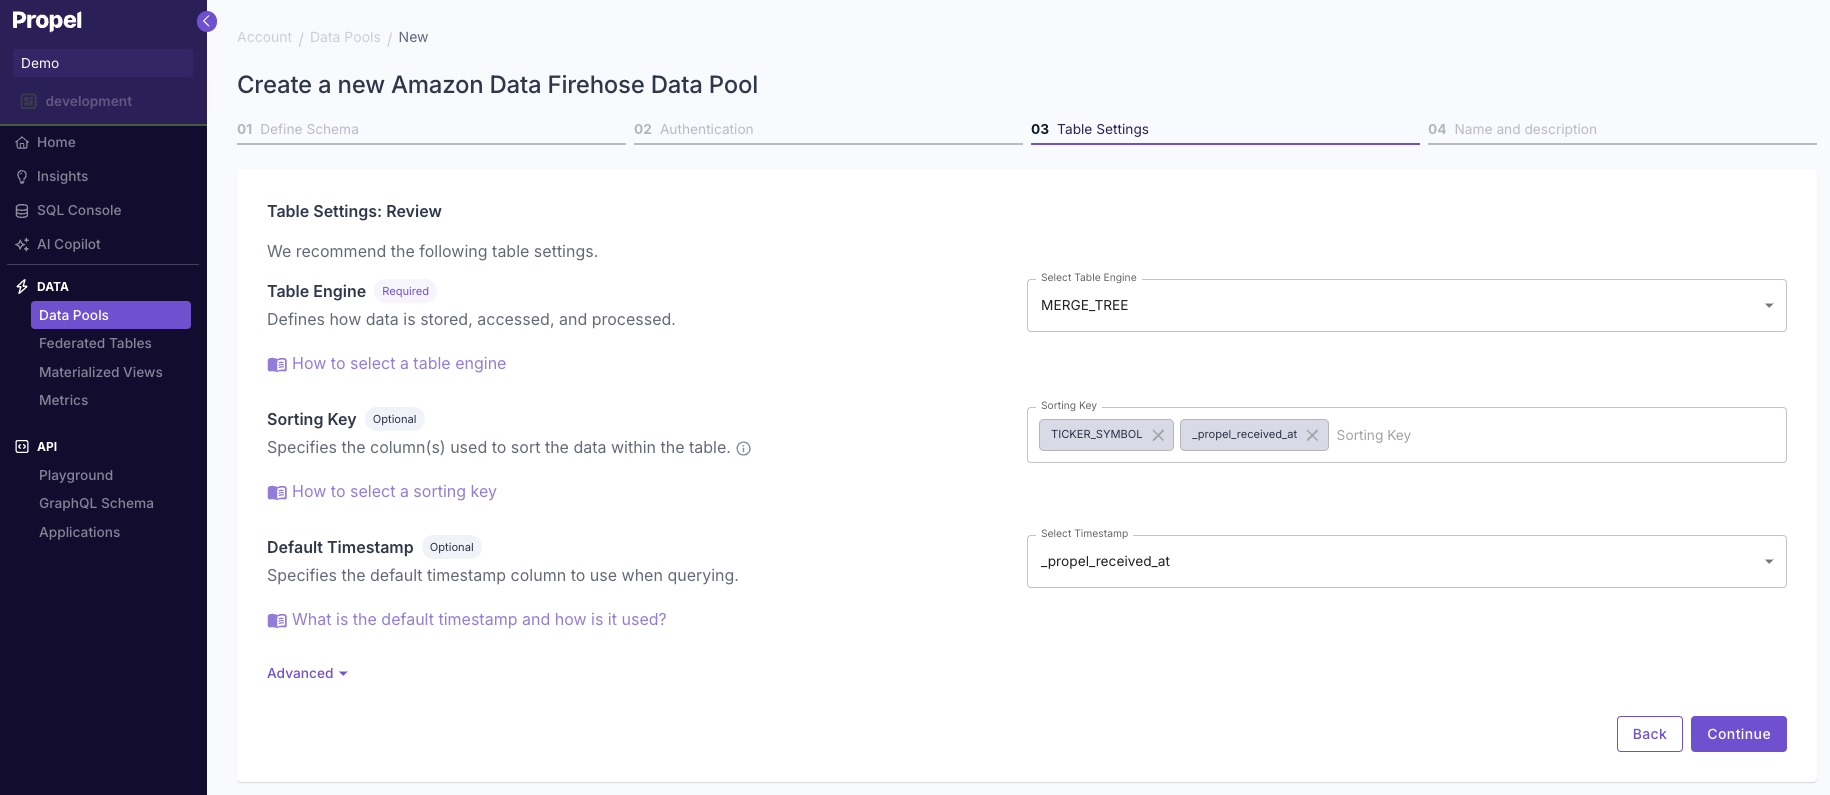Screen dimensions: 1830x795
Task: Open Applications in sidebar
Action: coord(79,532)
